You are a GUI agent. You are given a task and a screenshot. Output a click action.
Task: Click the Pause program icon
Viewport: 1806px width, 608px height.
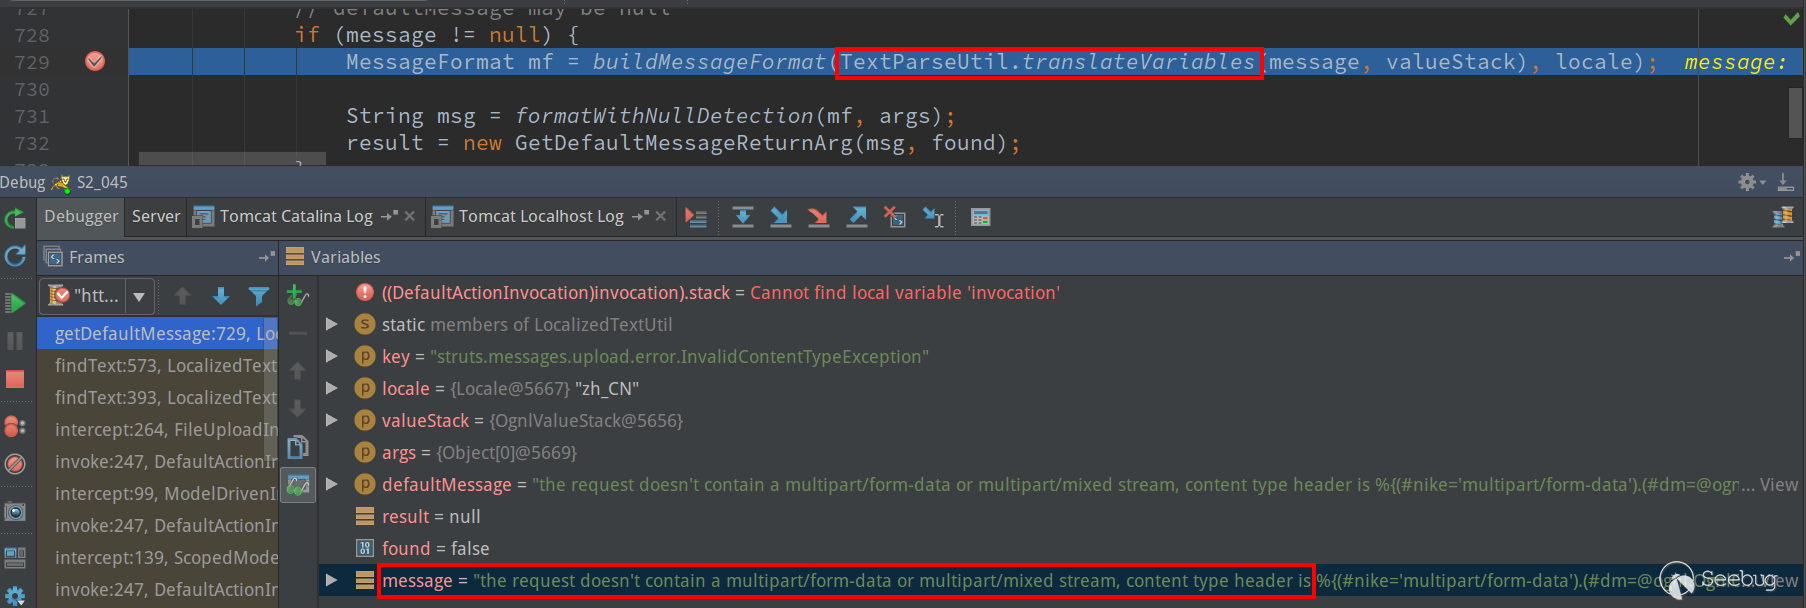(x=15, y=341)
